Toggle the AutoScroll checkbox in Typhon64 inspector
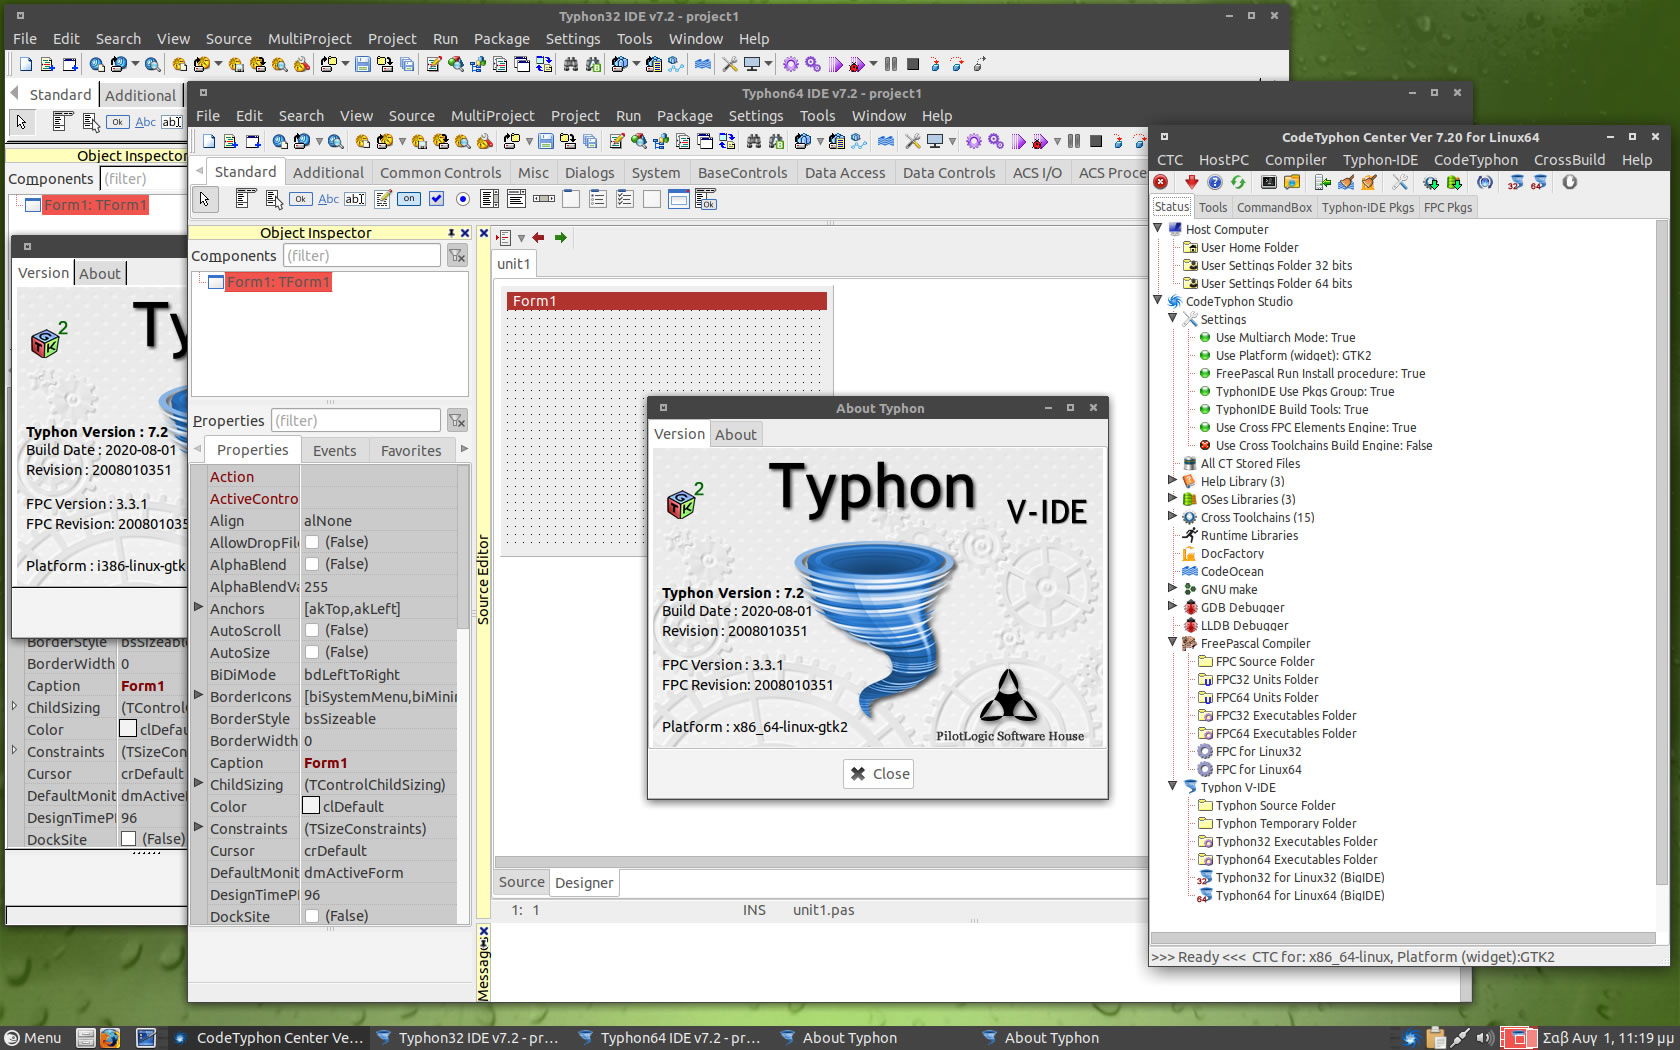This screenshot has width=1680, height=1050. click(312, 630)
